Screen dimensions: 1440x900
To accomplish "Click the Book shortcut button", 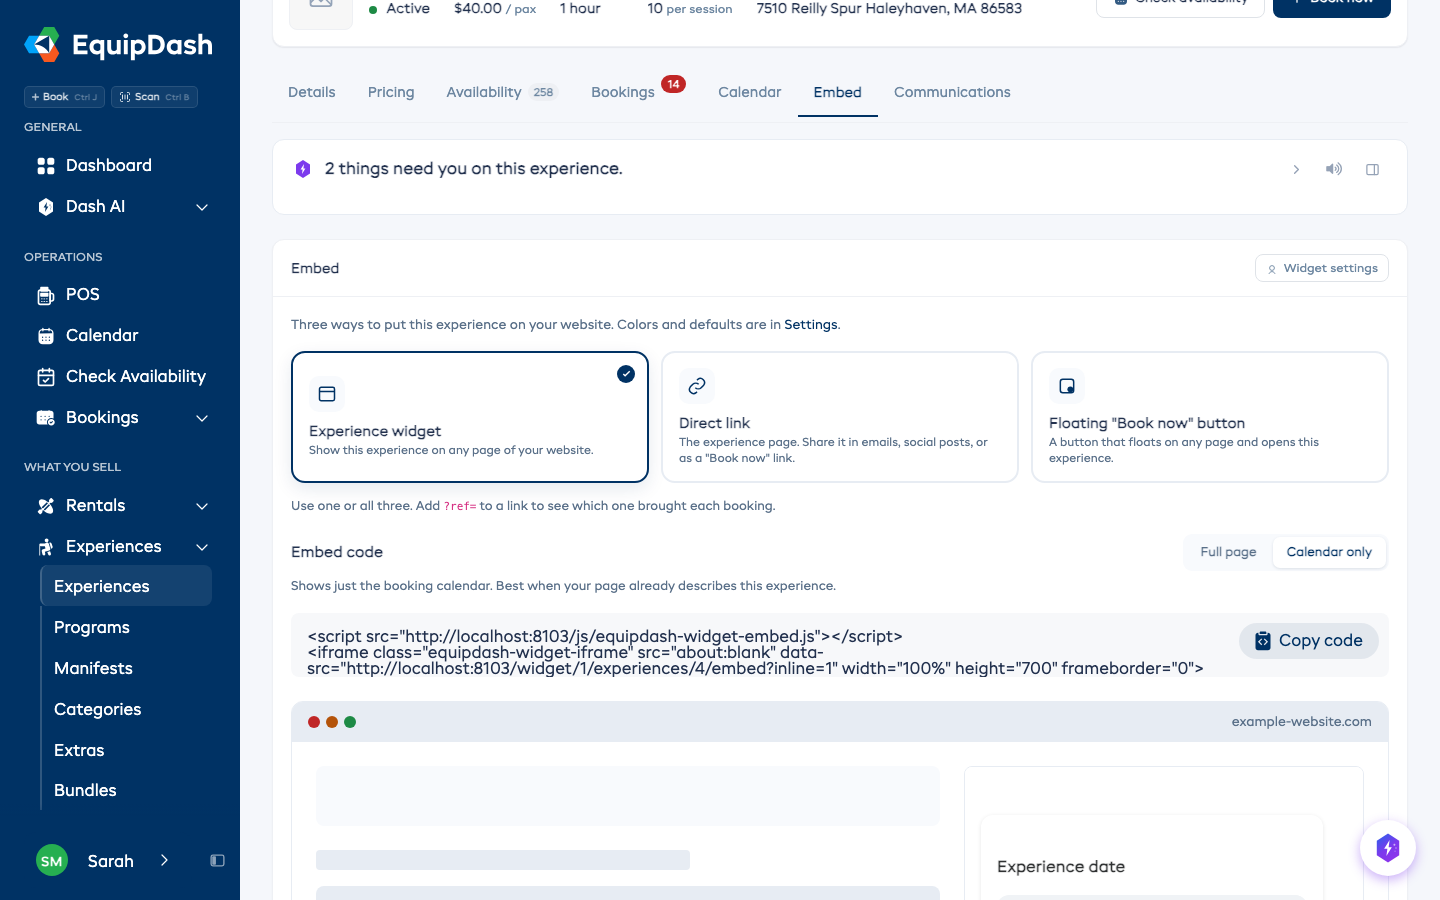I will tap(64, 97).
